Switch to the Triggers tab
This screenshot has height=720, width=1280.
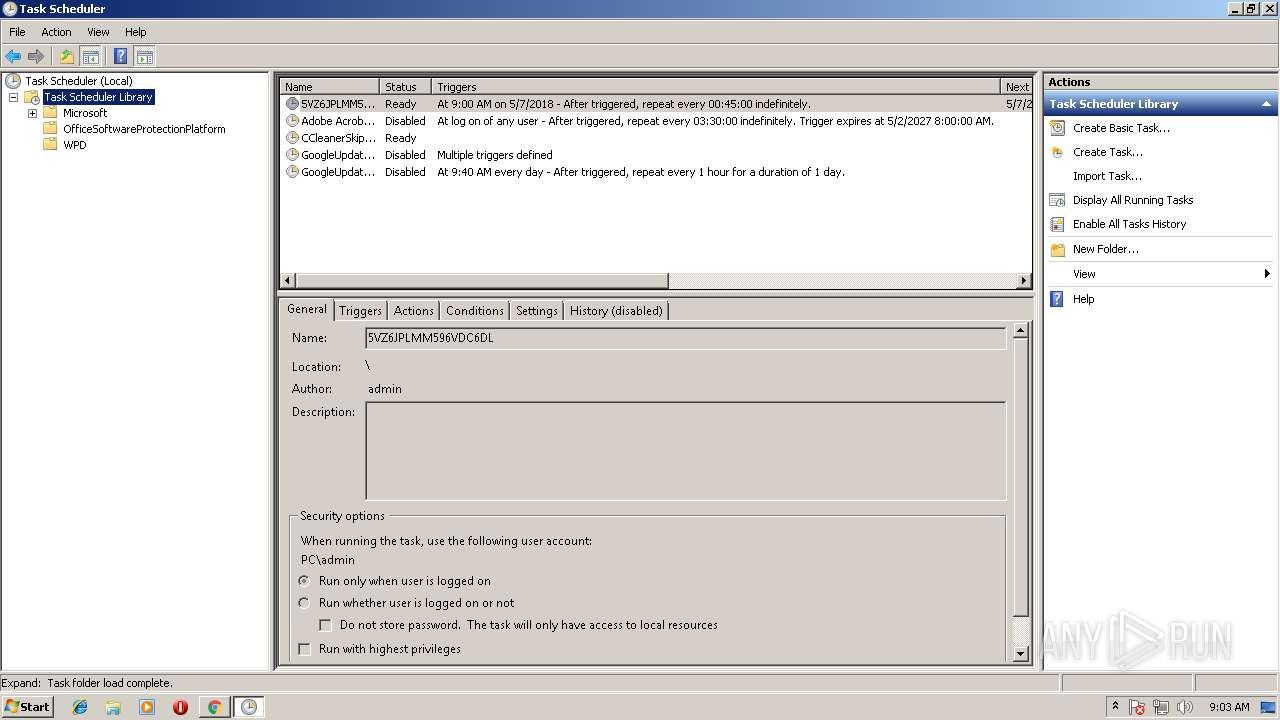point(360,311)
